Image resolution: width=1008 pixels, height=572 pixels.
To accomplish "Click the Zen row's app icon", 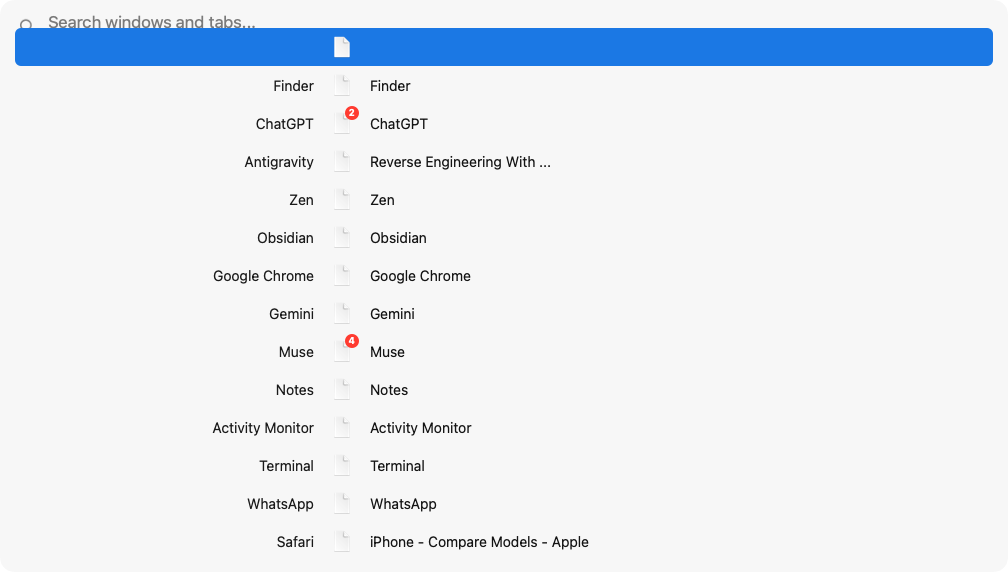I will coord(342,199).
